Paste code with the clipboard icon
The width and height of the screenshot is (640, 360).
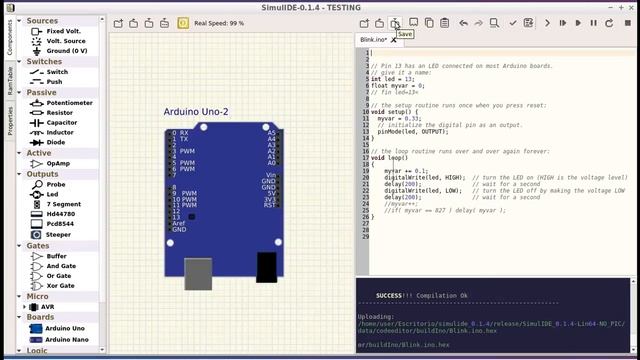point(444,23)
